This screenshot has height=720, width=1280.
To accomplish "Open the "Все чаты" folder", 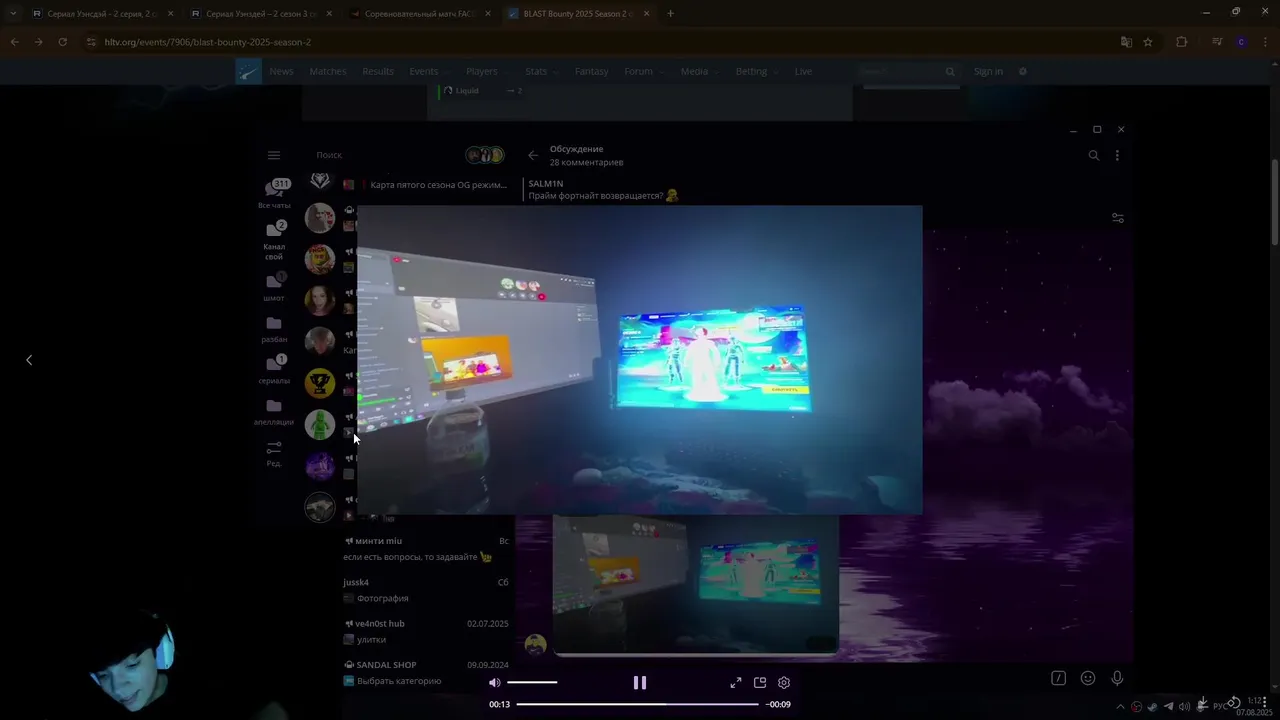I will (x=274, y=192).
